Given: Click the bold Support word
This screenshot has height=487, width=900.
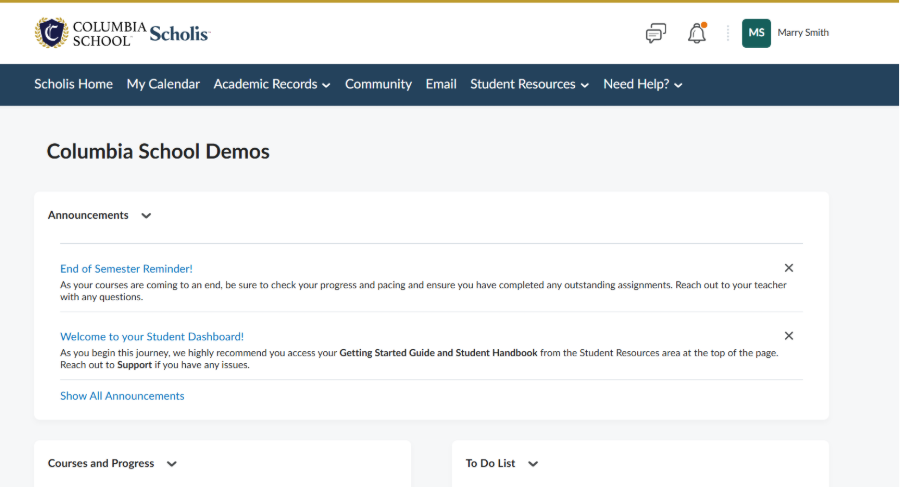Looking at the screenshot, I should (x=134, y=365).
